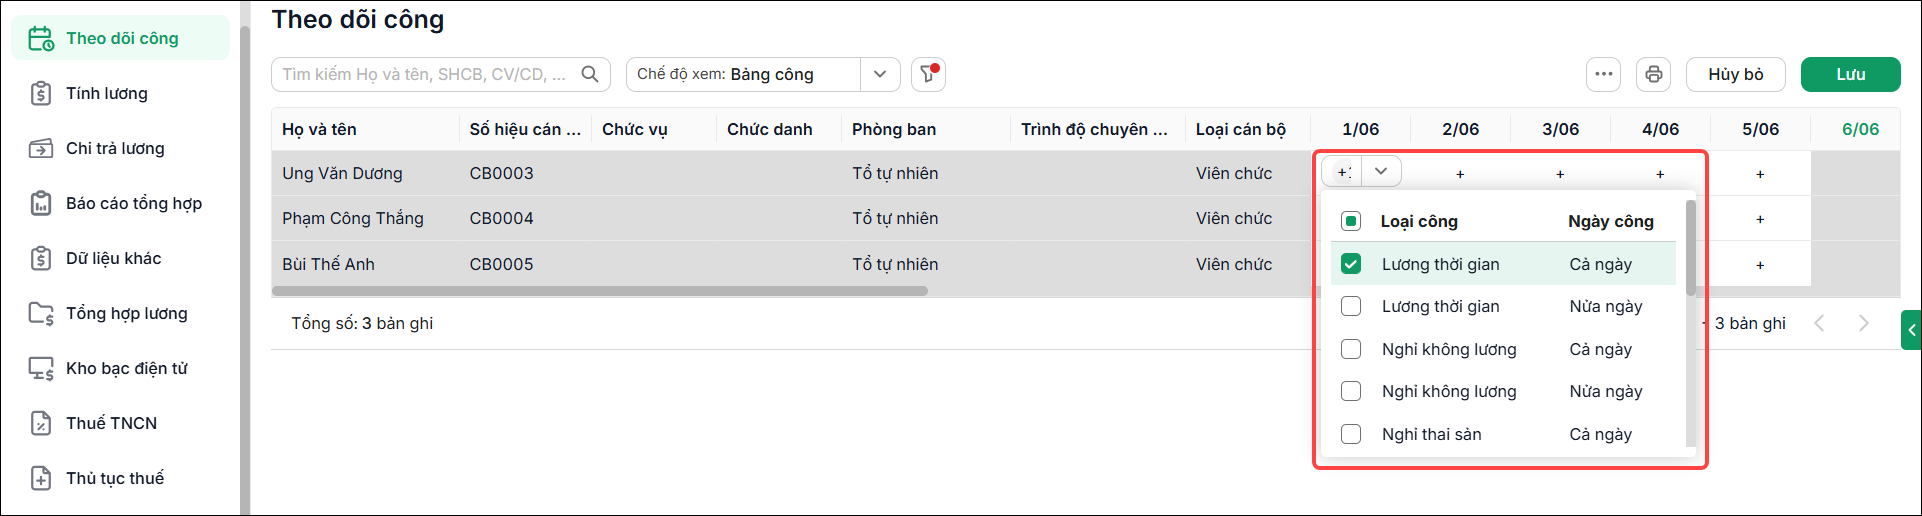Check Nghỉ không lương Cả ngày checkbox
The height and width of the screenshot is (516, 1922).
click(1351, 349)
